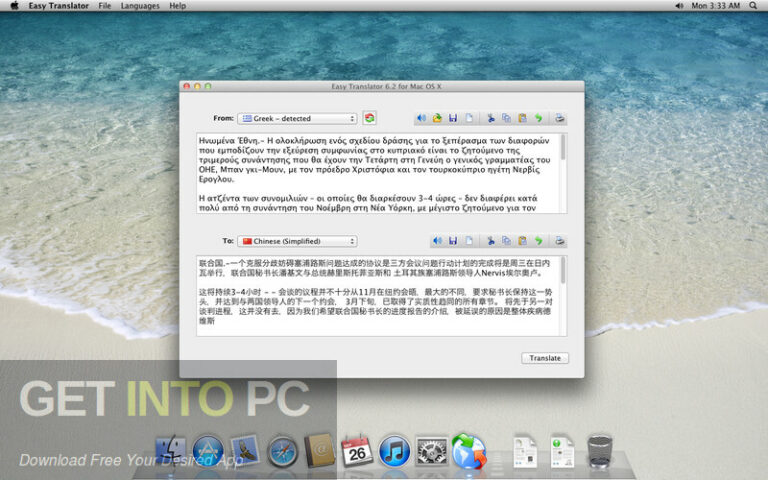This screenshot has width=768, height=480.
Task: Open the Languages menu
Action: click(140, 6)
